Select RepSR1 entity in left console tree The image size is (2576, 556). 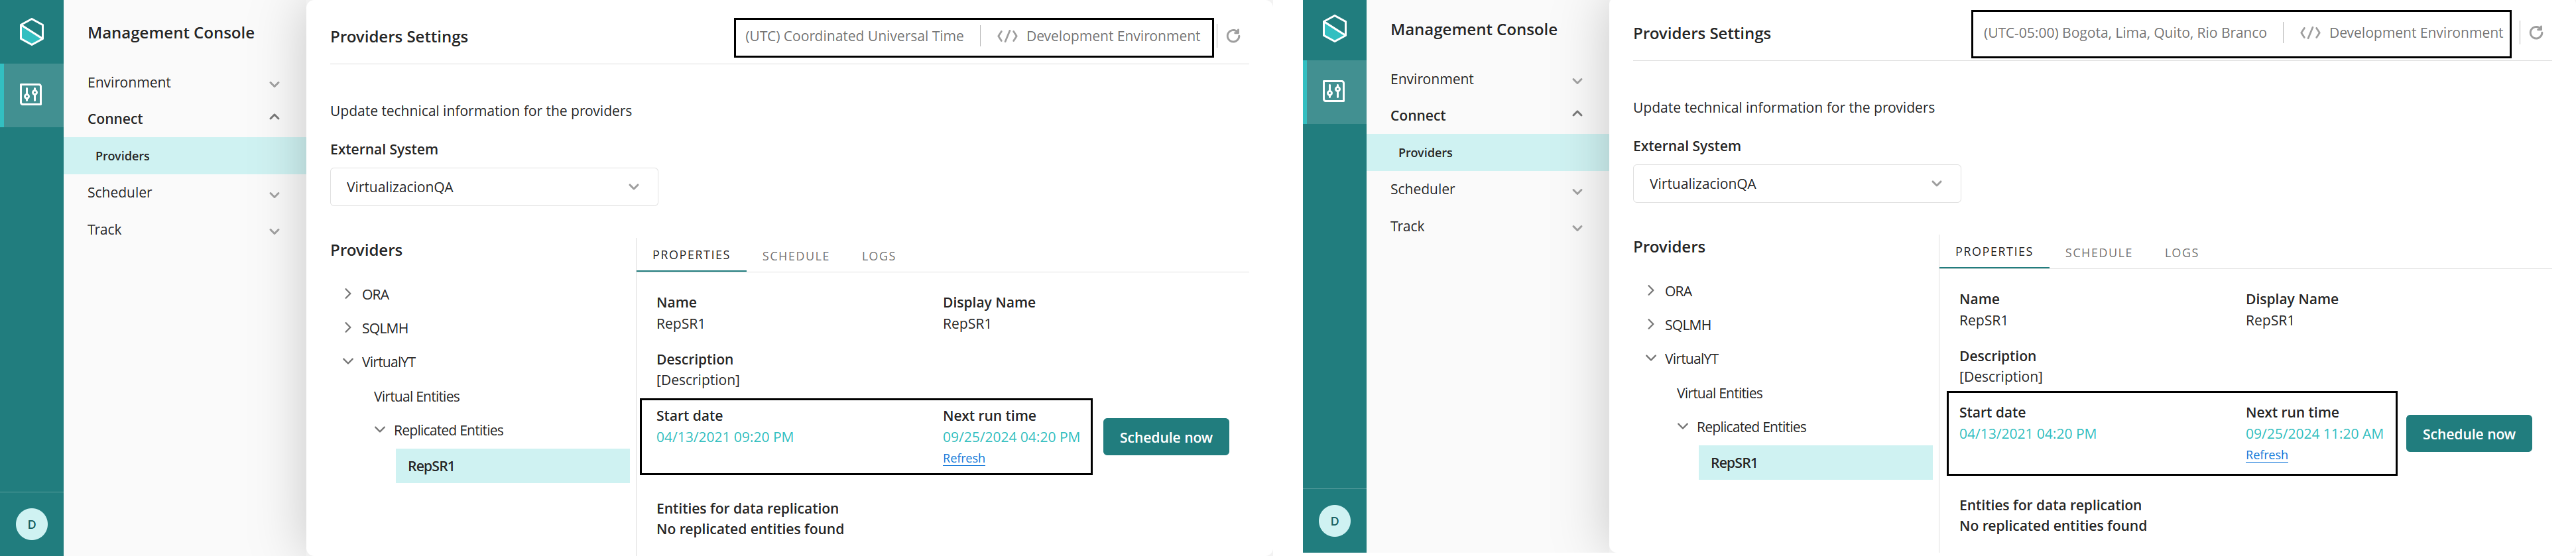[512, 466]
